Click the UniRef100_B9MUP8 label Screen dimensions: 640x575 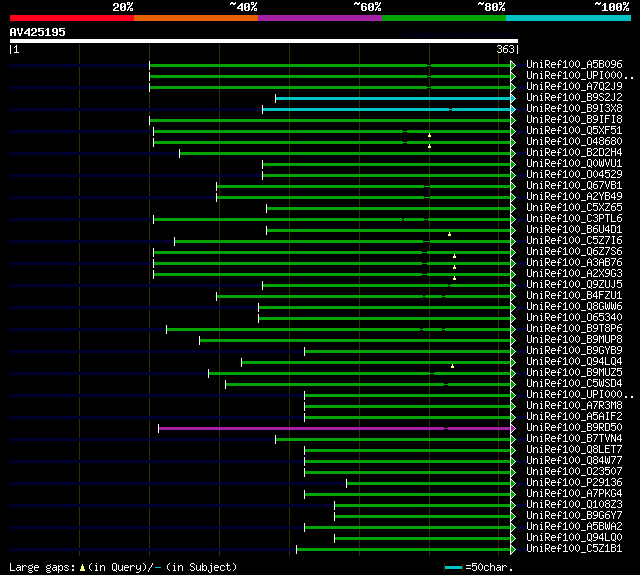tap(574, 340)
